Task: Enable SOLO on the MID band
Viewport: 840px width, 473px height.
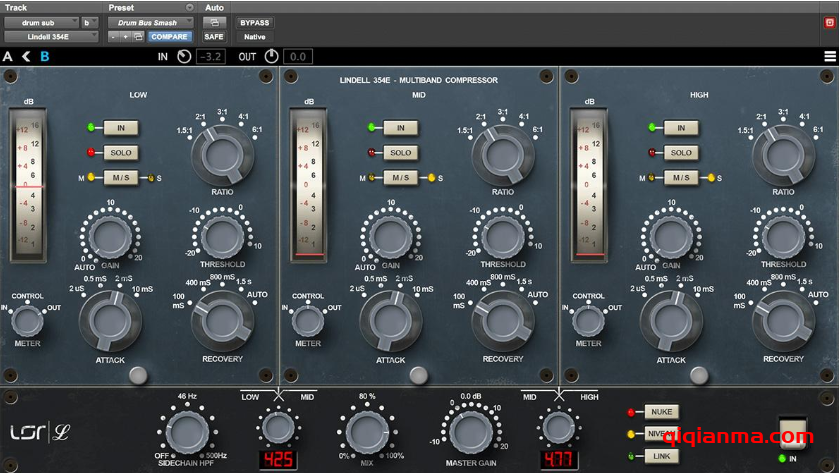Action: [x=400, y=153]
